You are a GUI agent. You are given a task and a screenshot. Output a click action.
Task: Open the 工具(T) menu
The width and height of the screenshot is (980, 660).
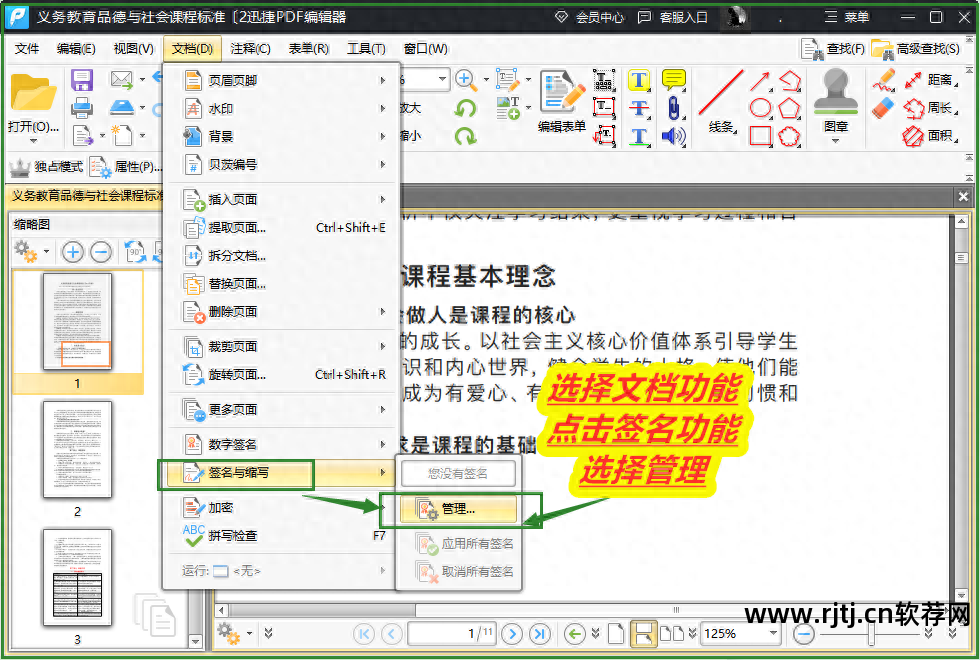366,49
